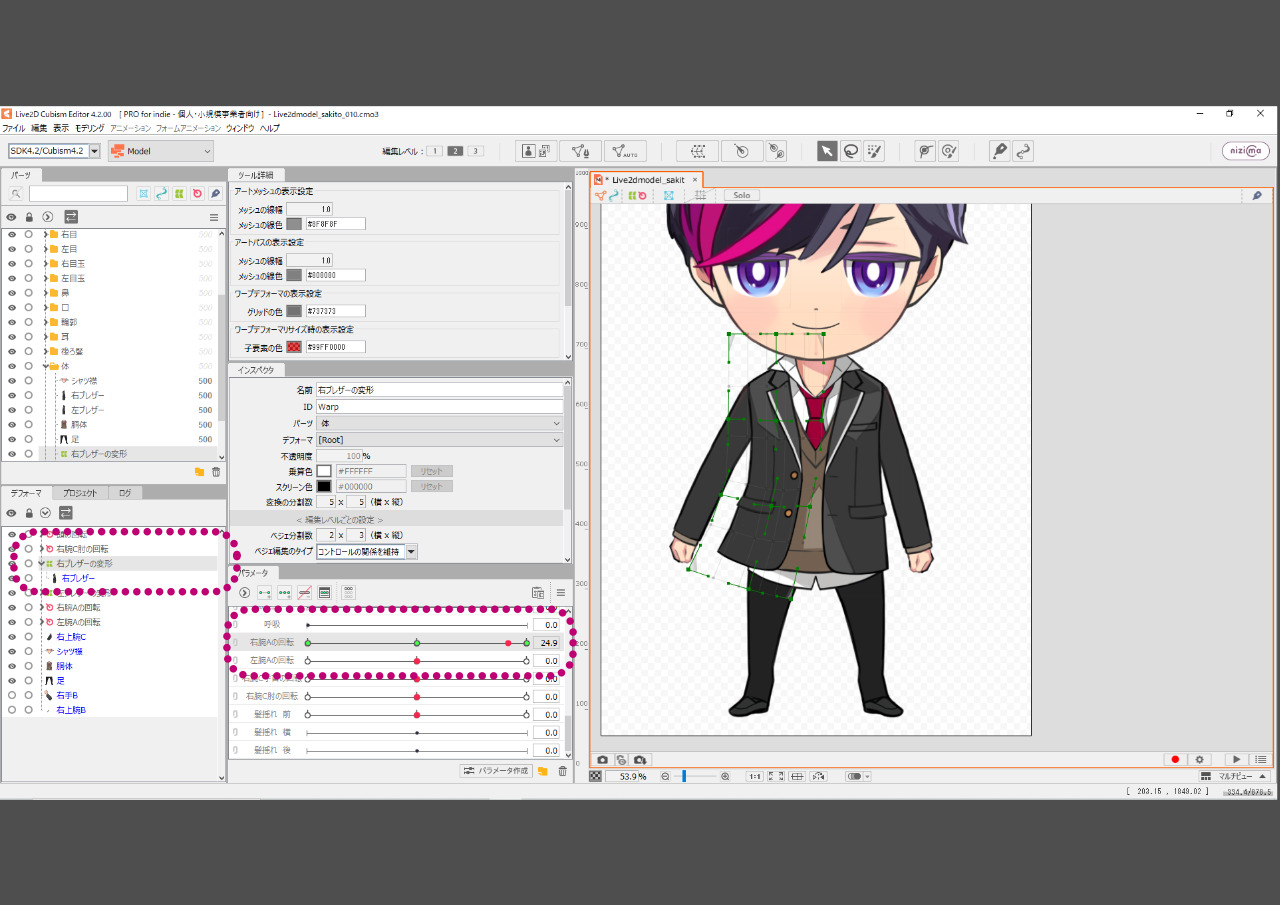Click the automatic mesh generator (AUTO) icon
Image resolution: width=1280 pixels, height=905 pixels.
pos(625,151)
